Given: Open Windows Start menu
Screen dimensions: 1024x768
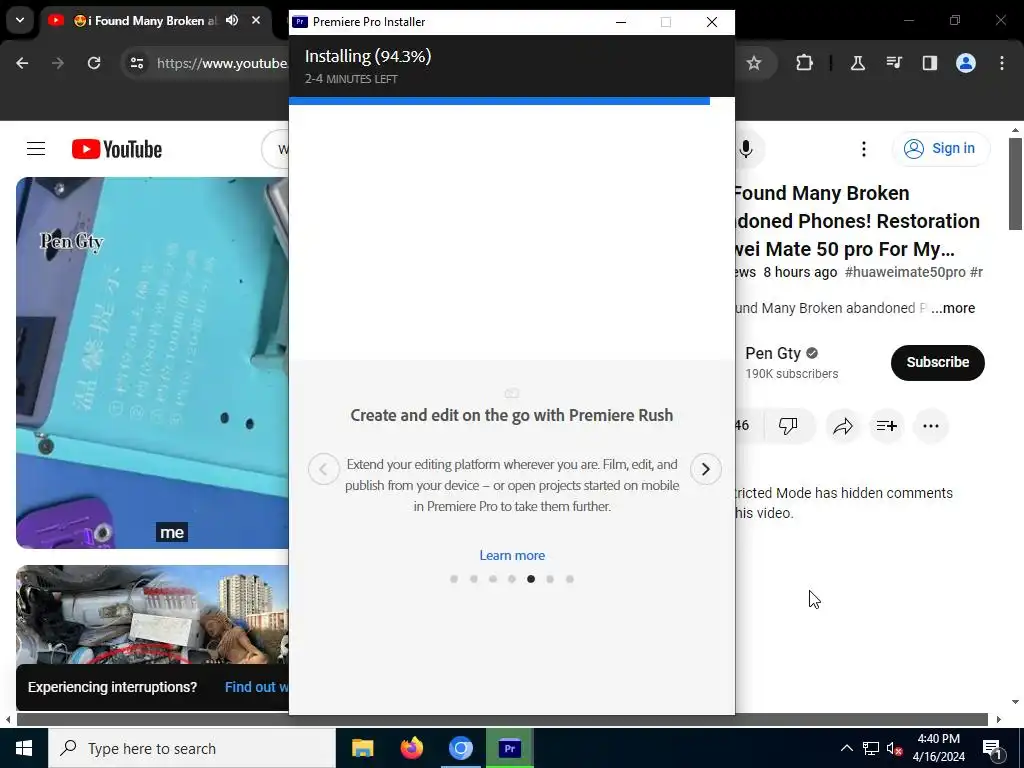Looking at the screenshot, I should point(24,748).
